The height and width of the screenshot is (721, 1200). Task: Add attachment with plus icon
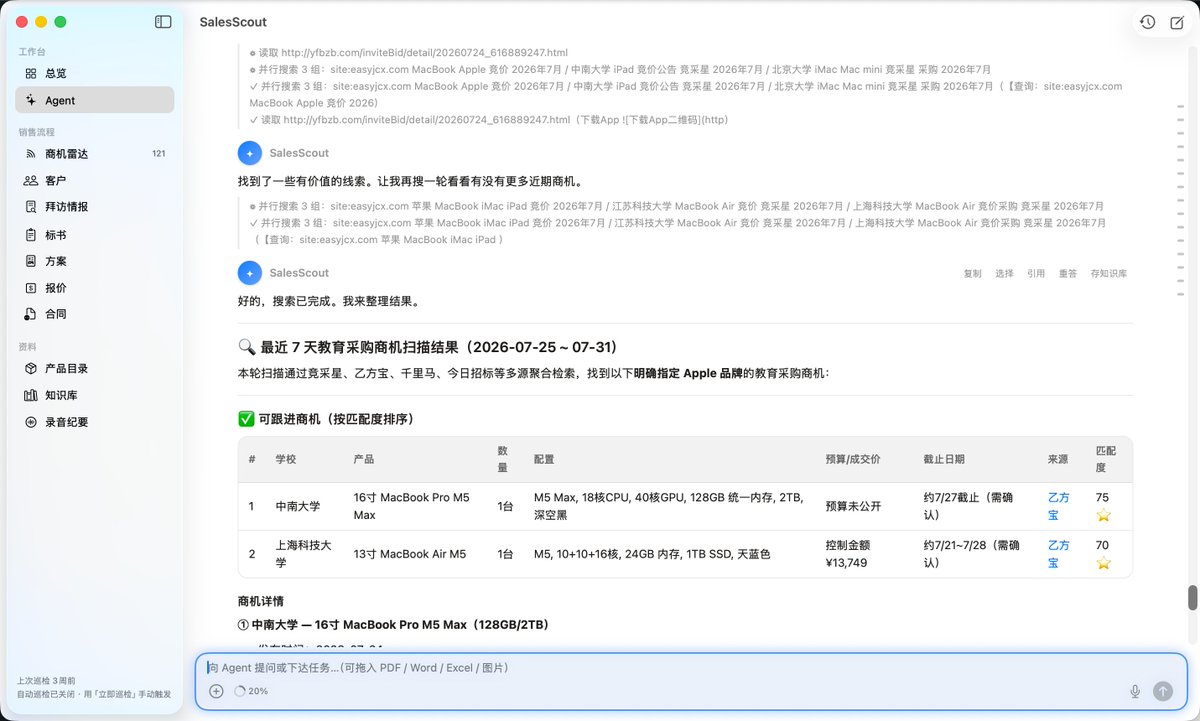point(216,691)
